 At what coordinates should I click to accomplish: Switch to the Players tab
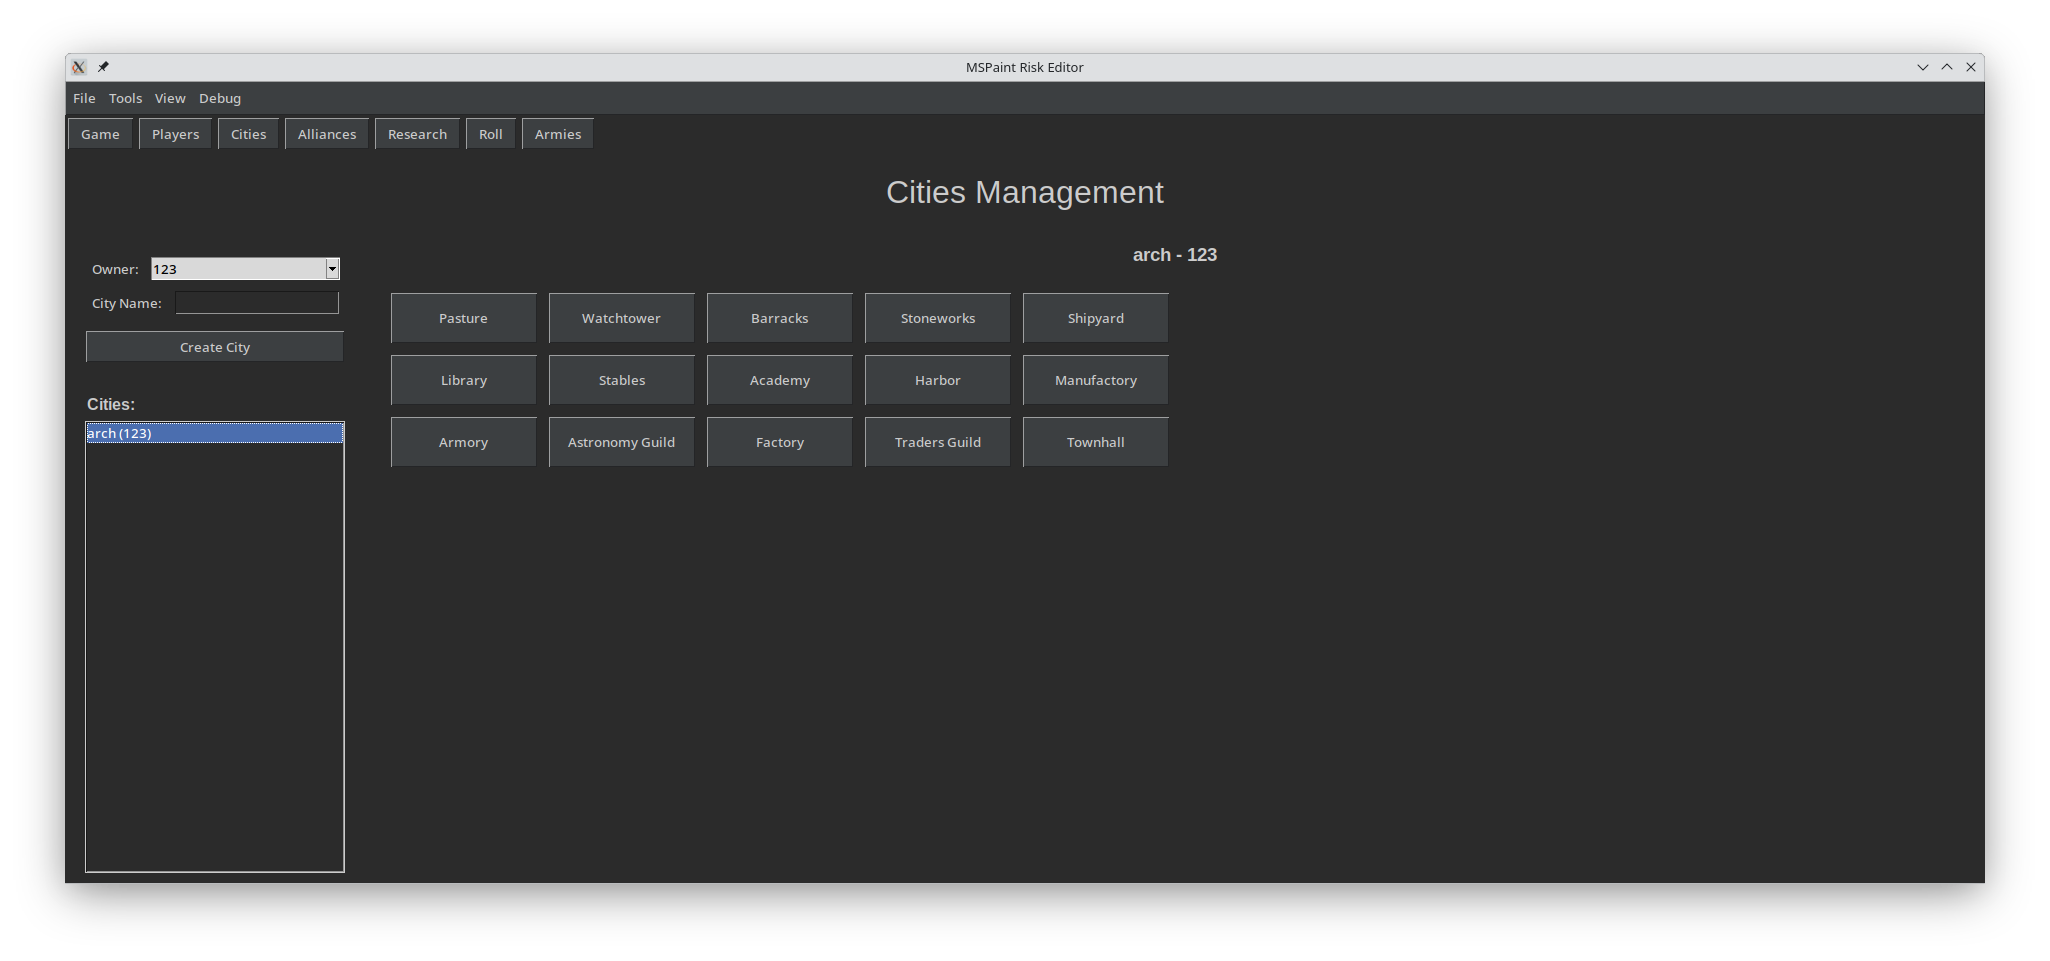pyautogui.click(x=175, y=134)
